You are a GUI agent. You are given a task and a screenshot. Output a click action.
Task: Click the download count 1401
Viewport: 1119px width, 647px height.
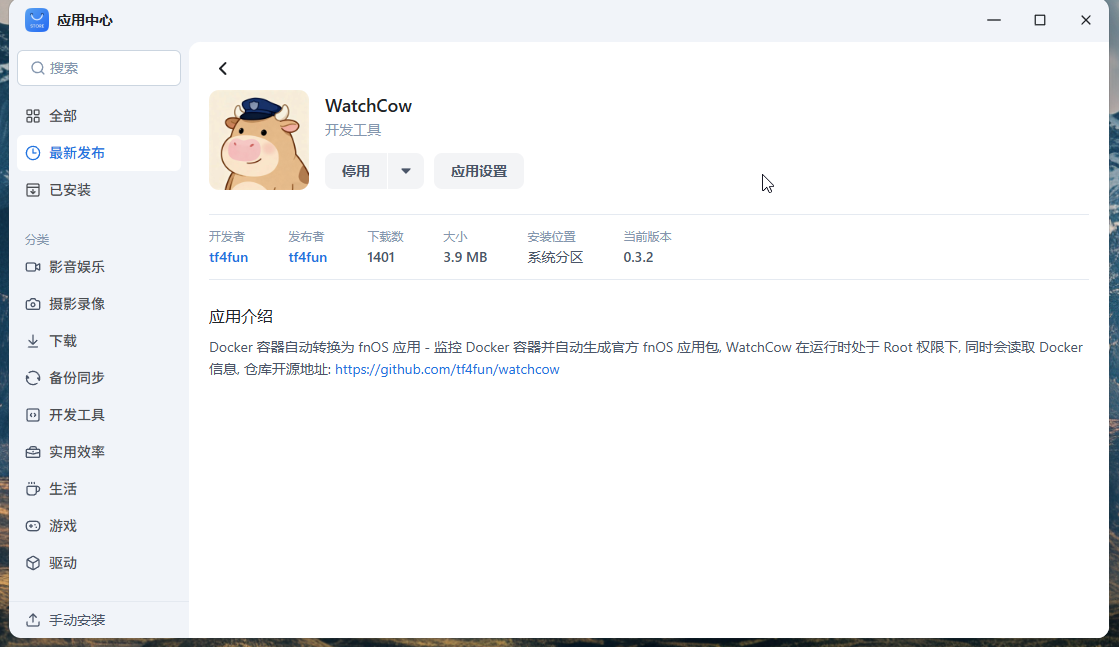click(380, 258)
